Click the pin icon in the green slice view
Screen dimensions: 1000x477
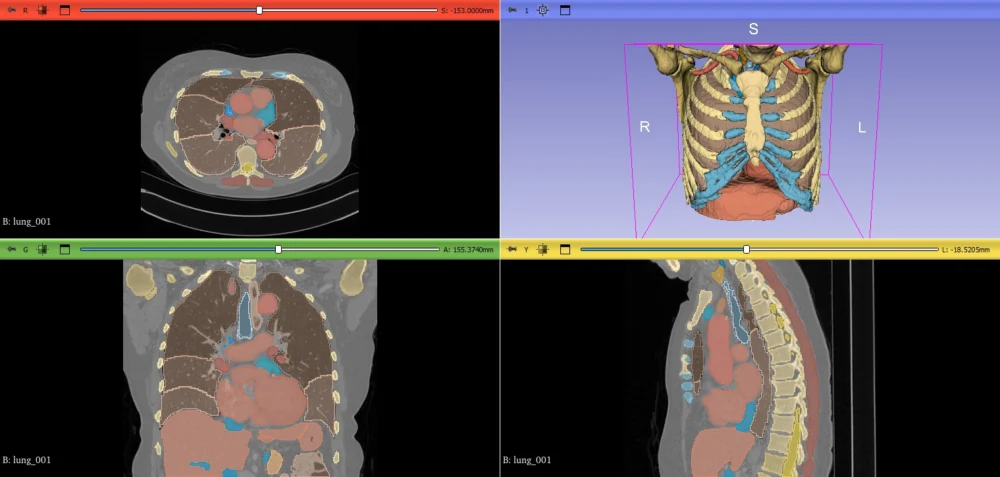11,249
